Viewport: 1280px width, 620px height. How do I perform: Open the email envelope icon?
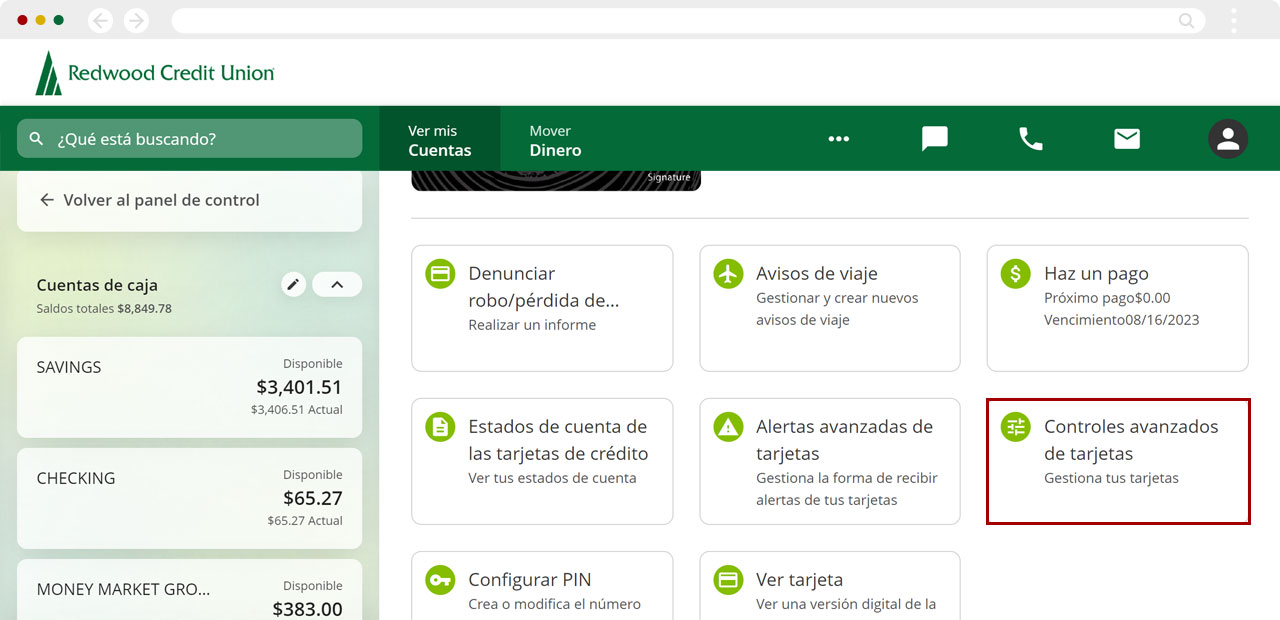click(1127, 139)
